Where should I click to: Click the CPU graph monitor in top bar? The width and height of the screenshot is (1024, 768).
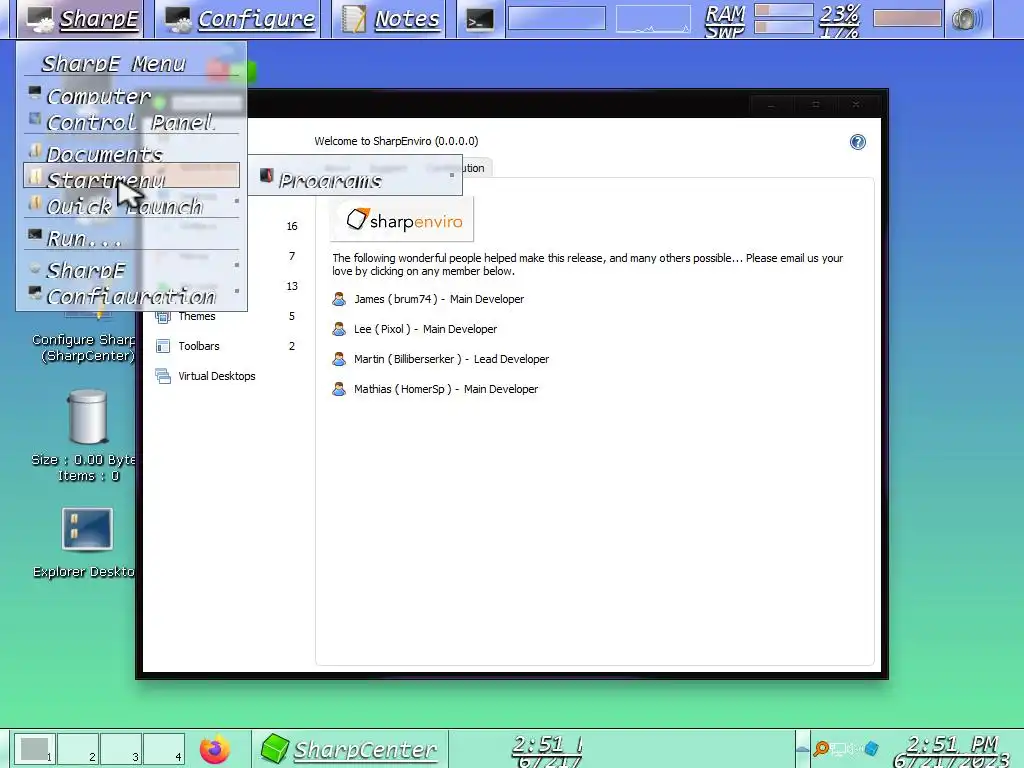(x=652, y=19)
